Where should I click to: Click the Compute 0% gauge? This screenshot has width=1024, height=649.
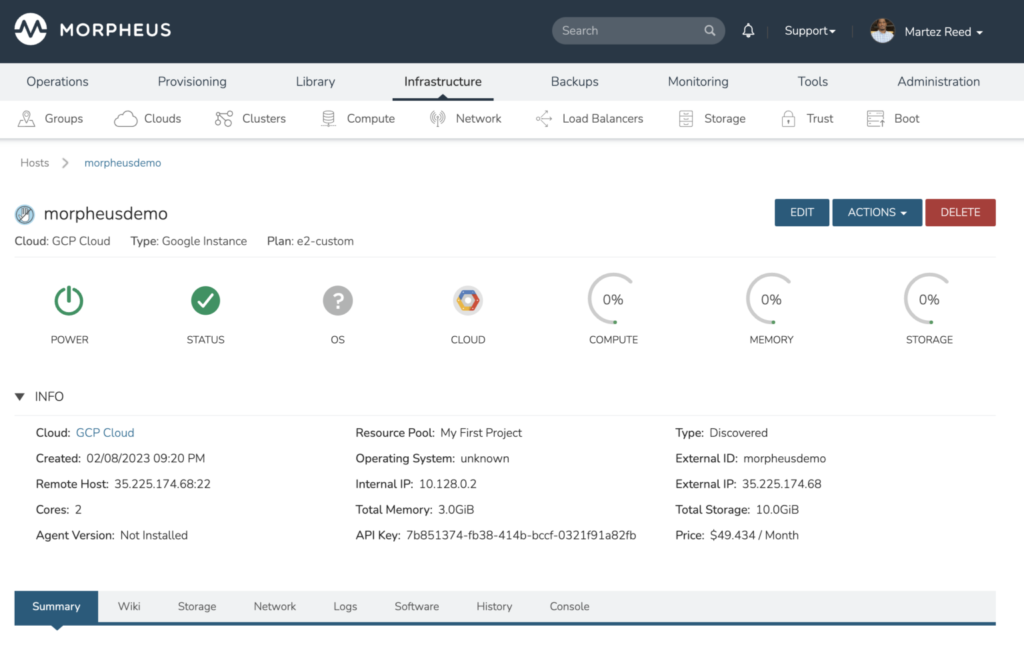point(613,299)
